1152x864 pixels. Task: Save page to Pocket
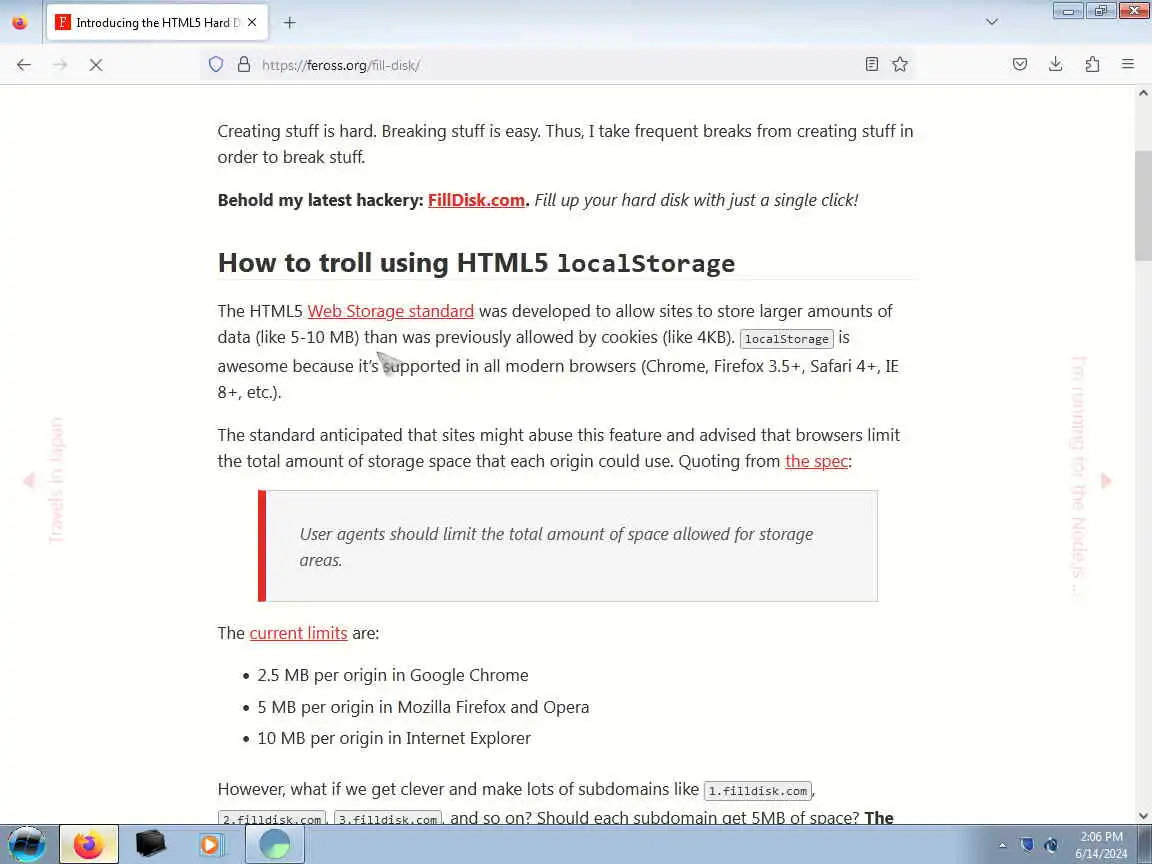tap(1020, 65)
